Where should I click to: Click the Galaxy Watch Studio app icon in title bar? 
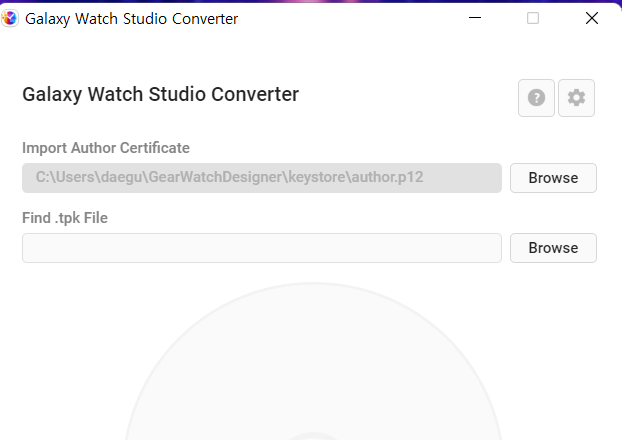[x=10, y=18]
